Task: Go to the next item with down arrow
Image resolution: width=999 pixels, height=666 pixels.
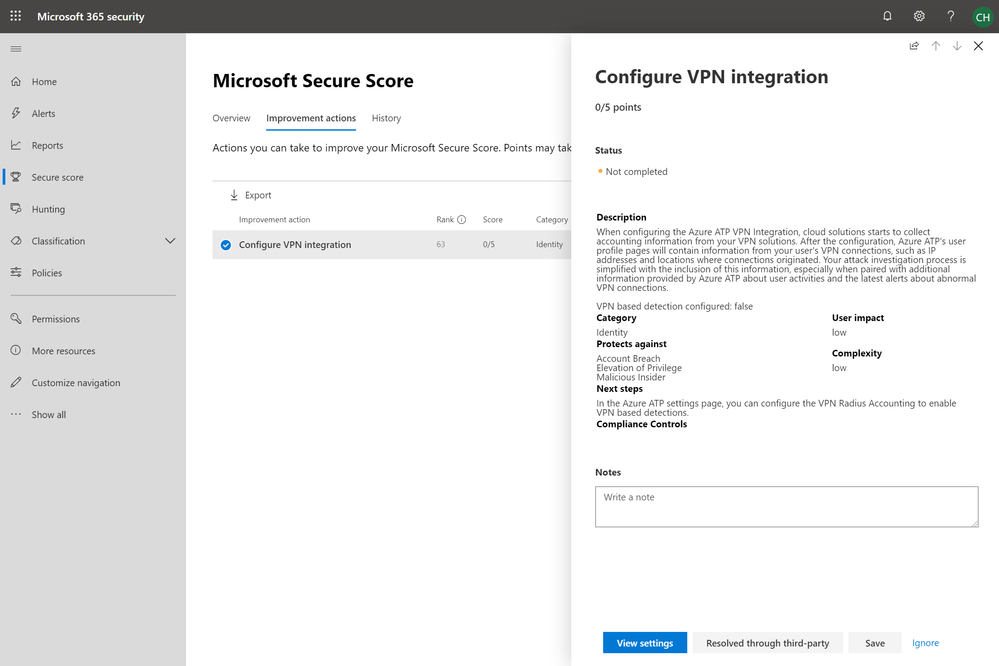Action: pos(957,46)
